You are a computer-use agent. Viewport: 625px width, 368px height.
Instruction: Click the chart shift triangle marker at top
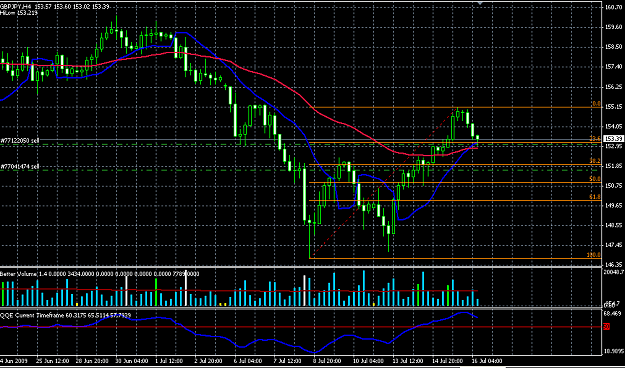coord(480,3)
